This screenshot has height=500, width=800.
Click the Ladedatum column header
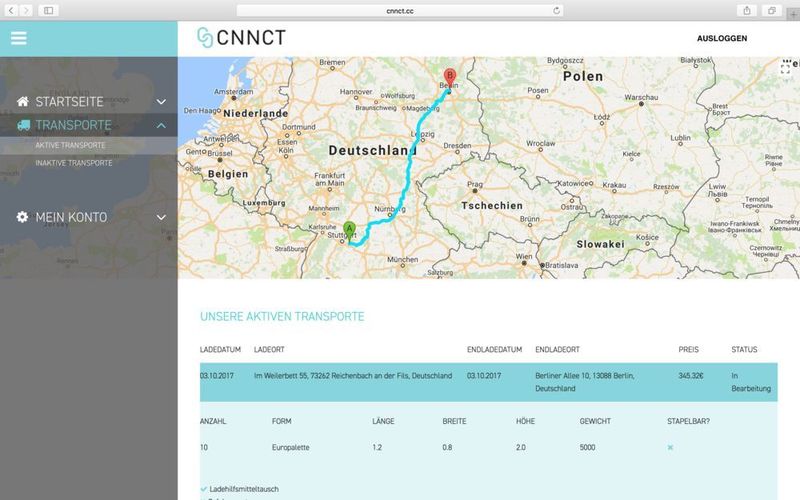(x=220, y=349)
